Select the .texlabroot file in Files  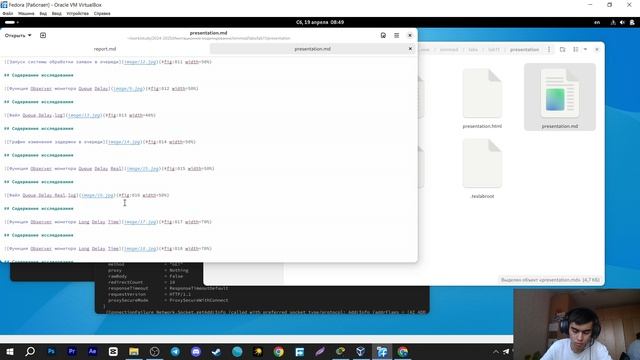482,169
